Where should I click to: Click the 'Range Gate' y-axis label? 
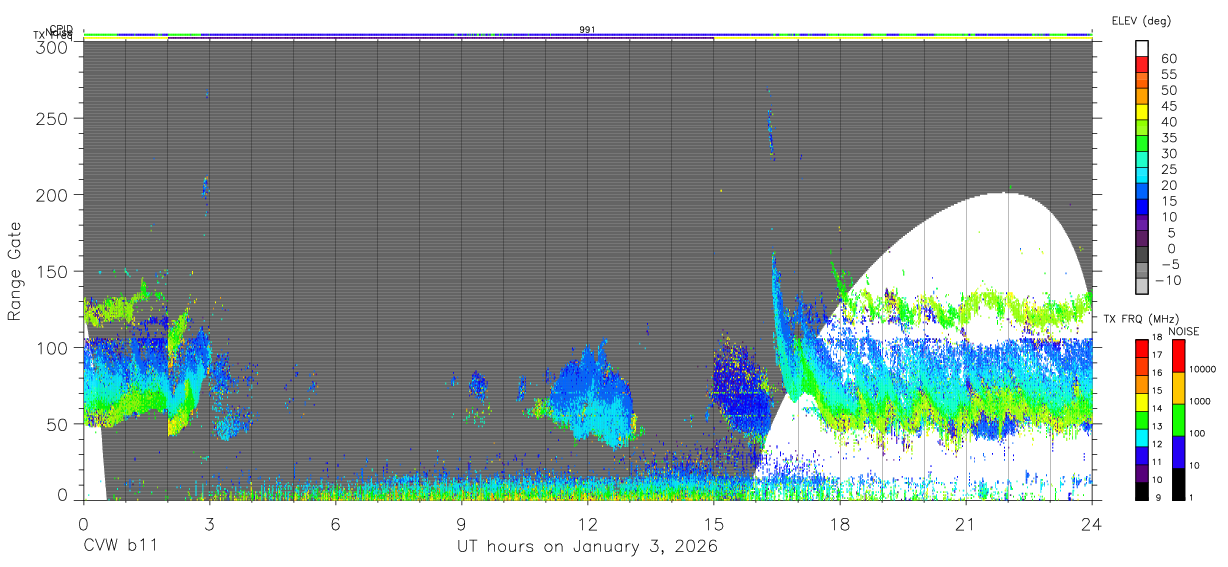[15, 271]
